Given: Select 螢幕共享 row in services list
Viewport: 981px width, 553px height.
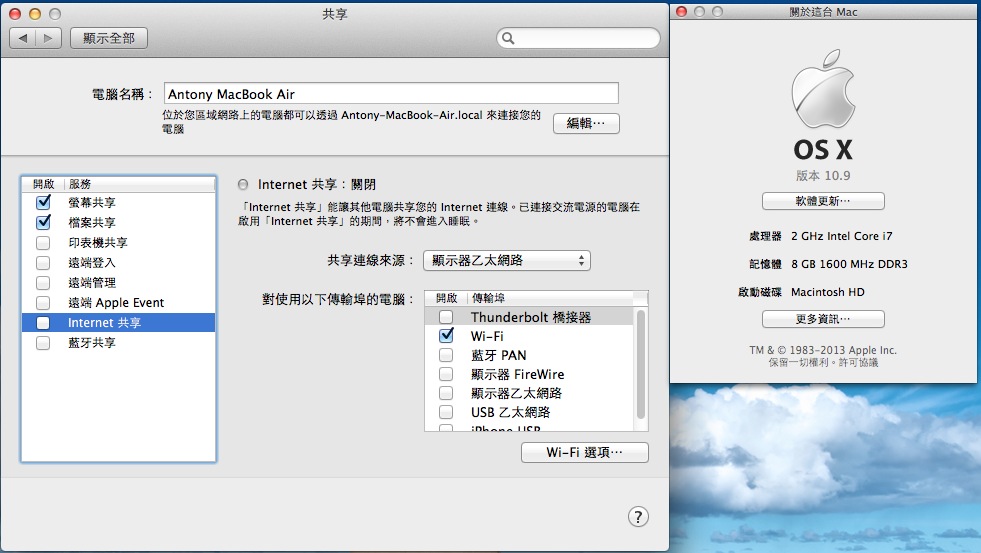Looking at the screenshot, I should point(119,202).
